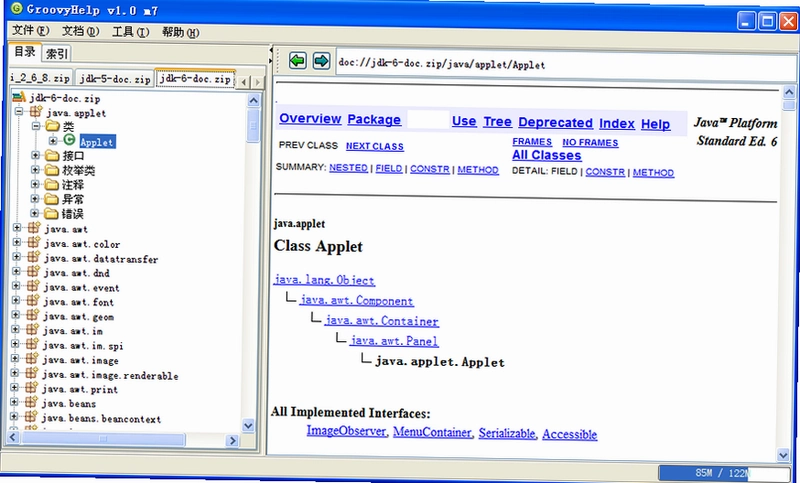Click the java.awt.im package icon
Screen dimensions: 800x483
tap(32, 329)
